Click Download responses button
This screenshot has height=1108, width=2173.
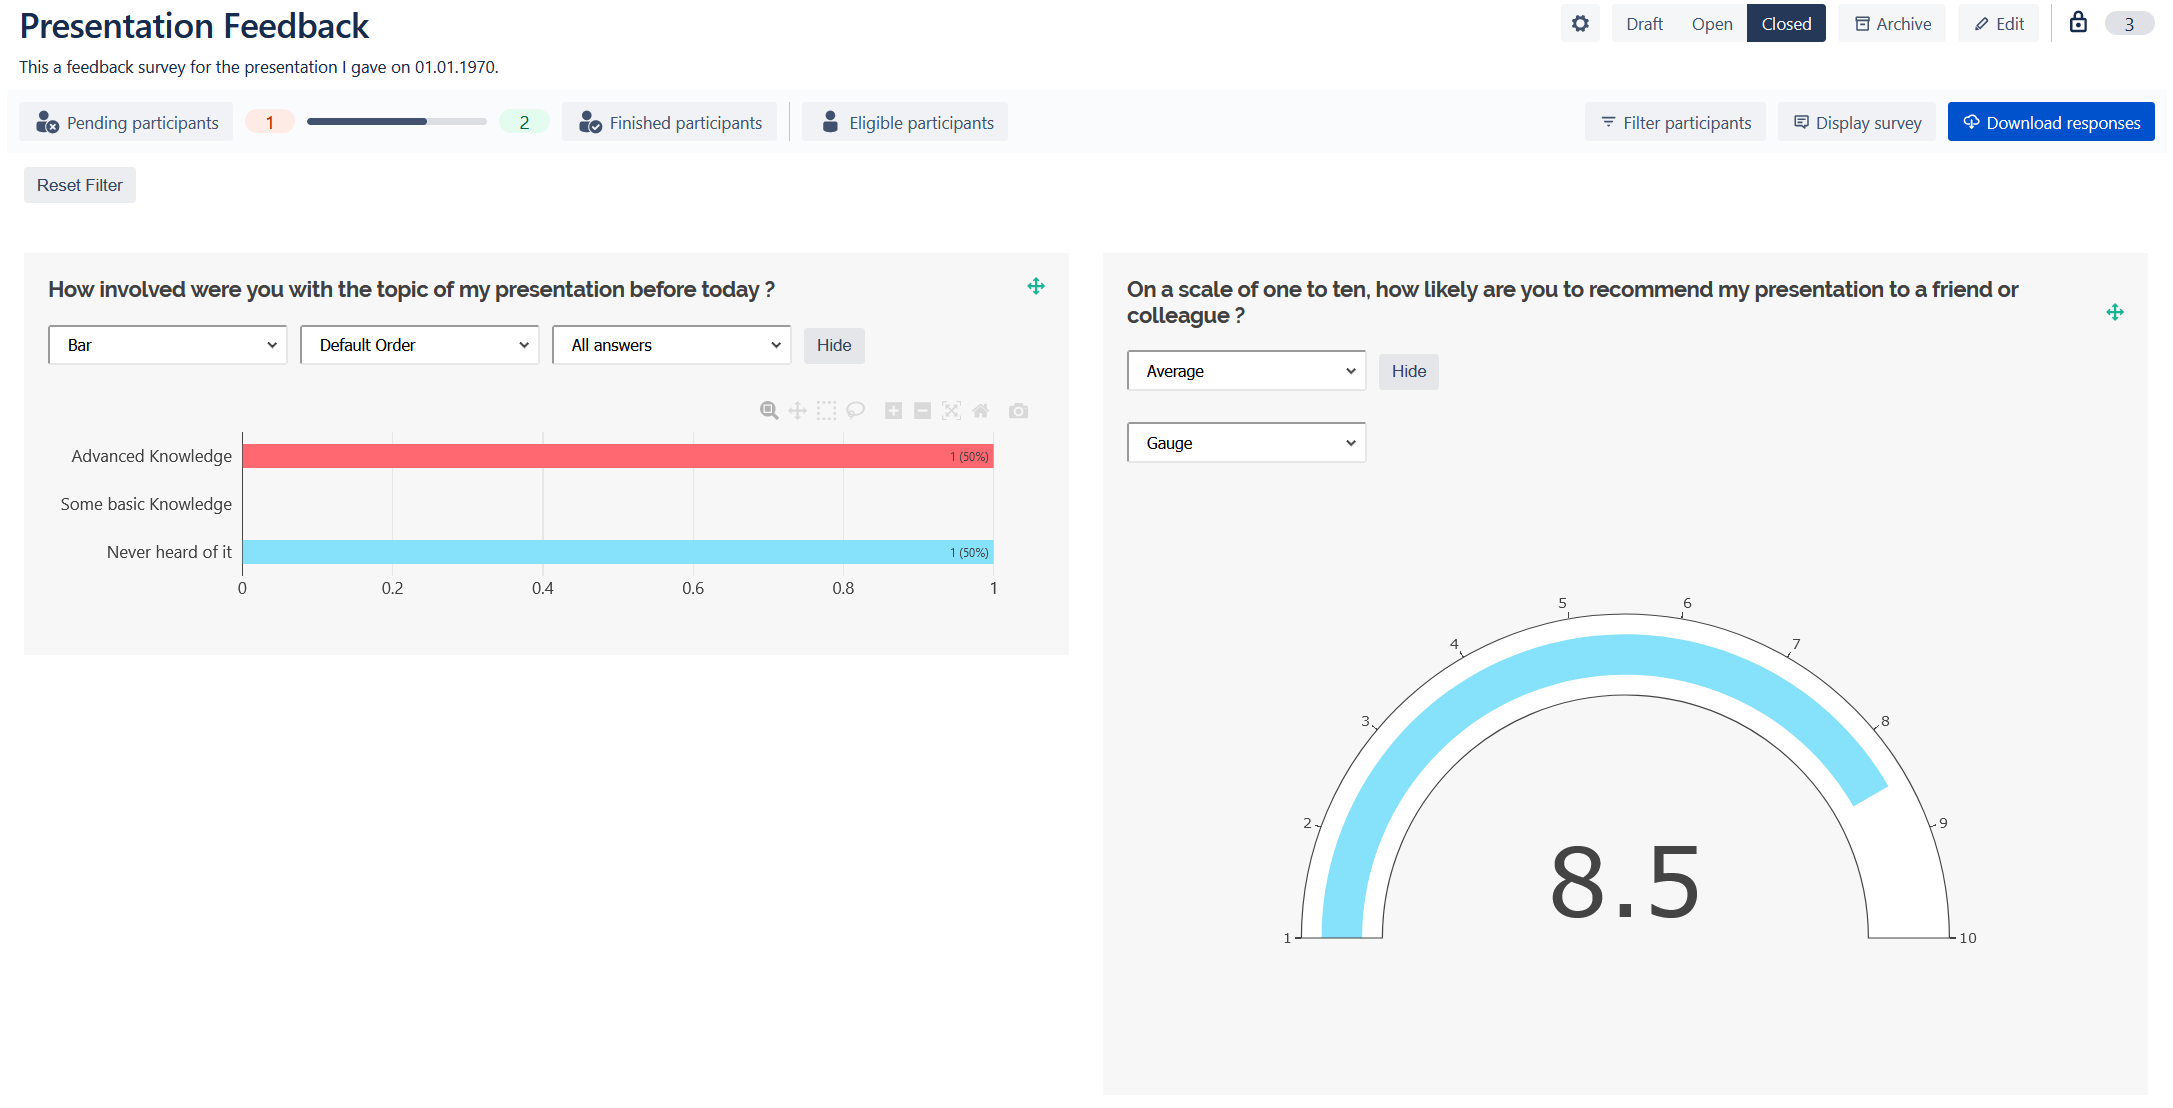coord(2050,122)
